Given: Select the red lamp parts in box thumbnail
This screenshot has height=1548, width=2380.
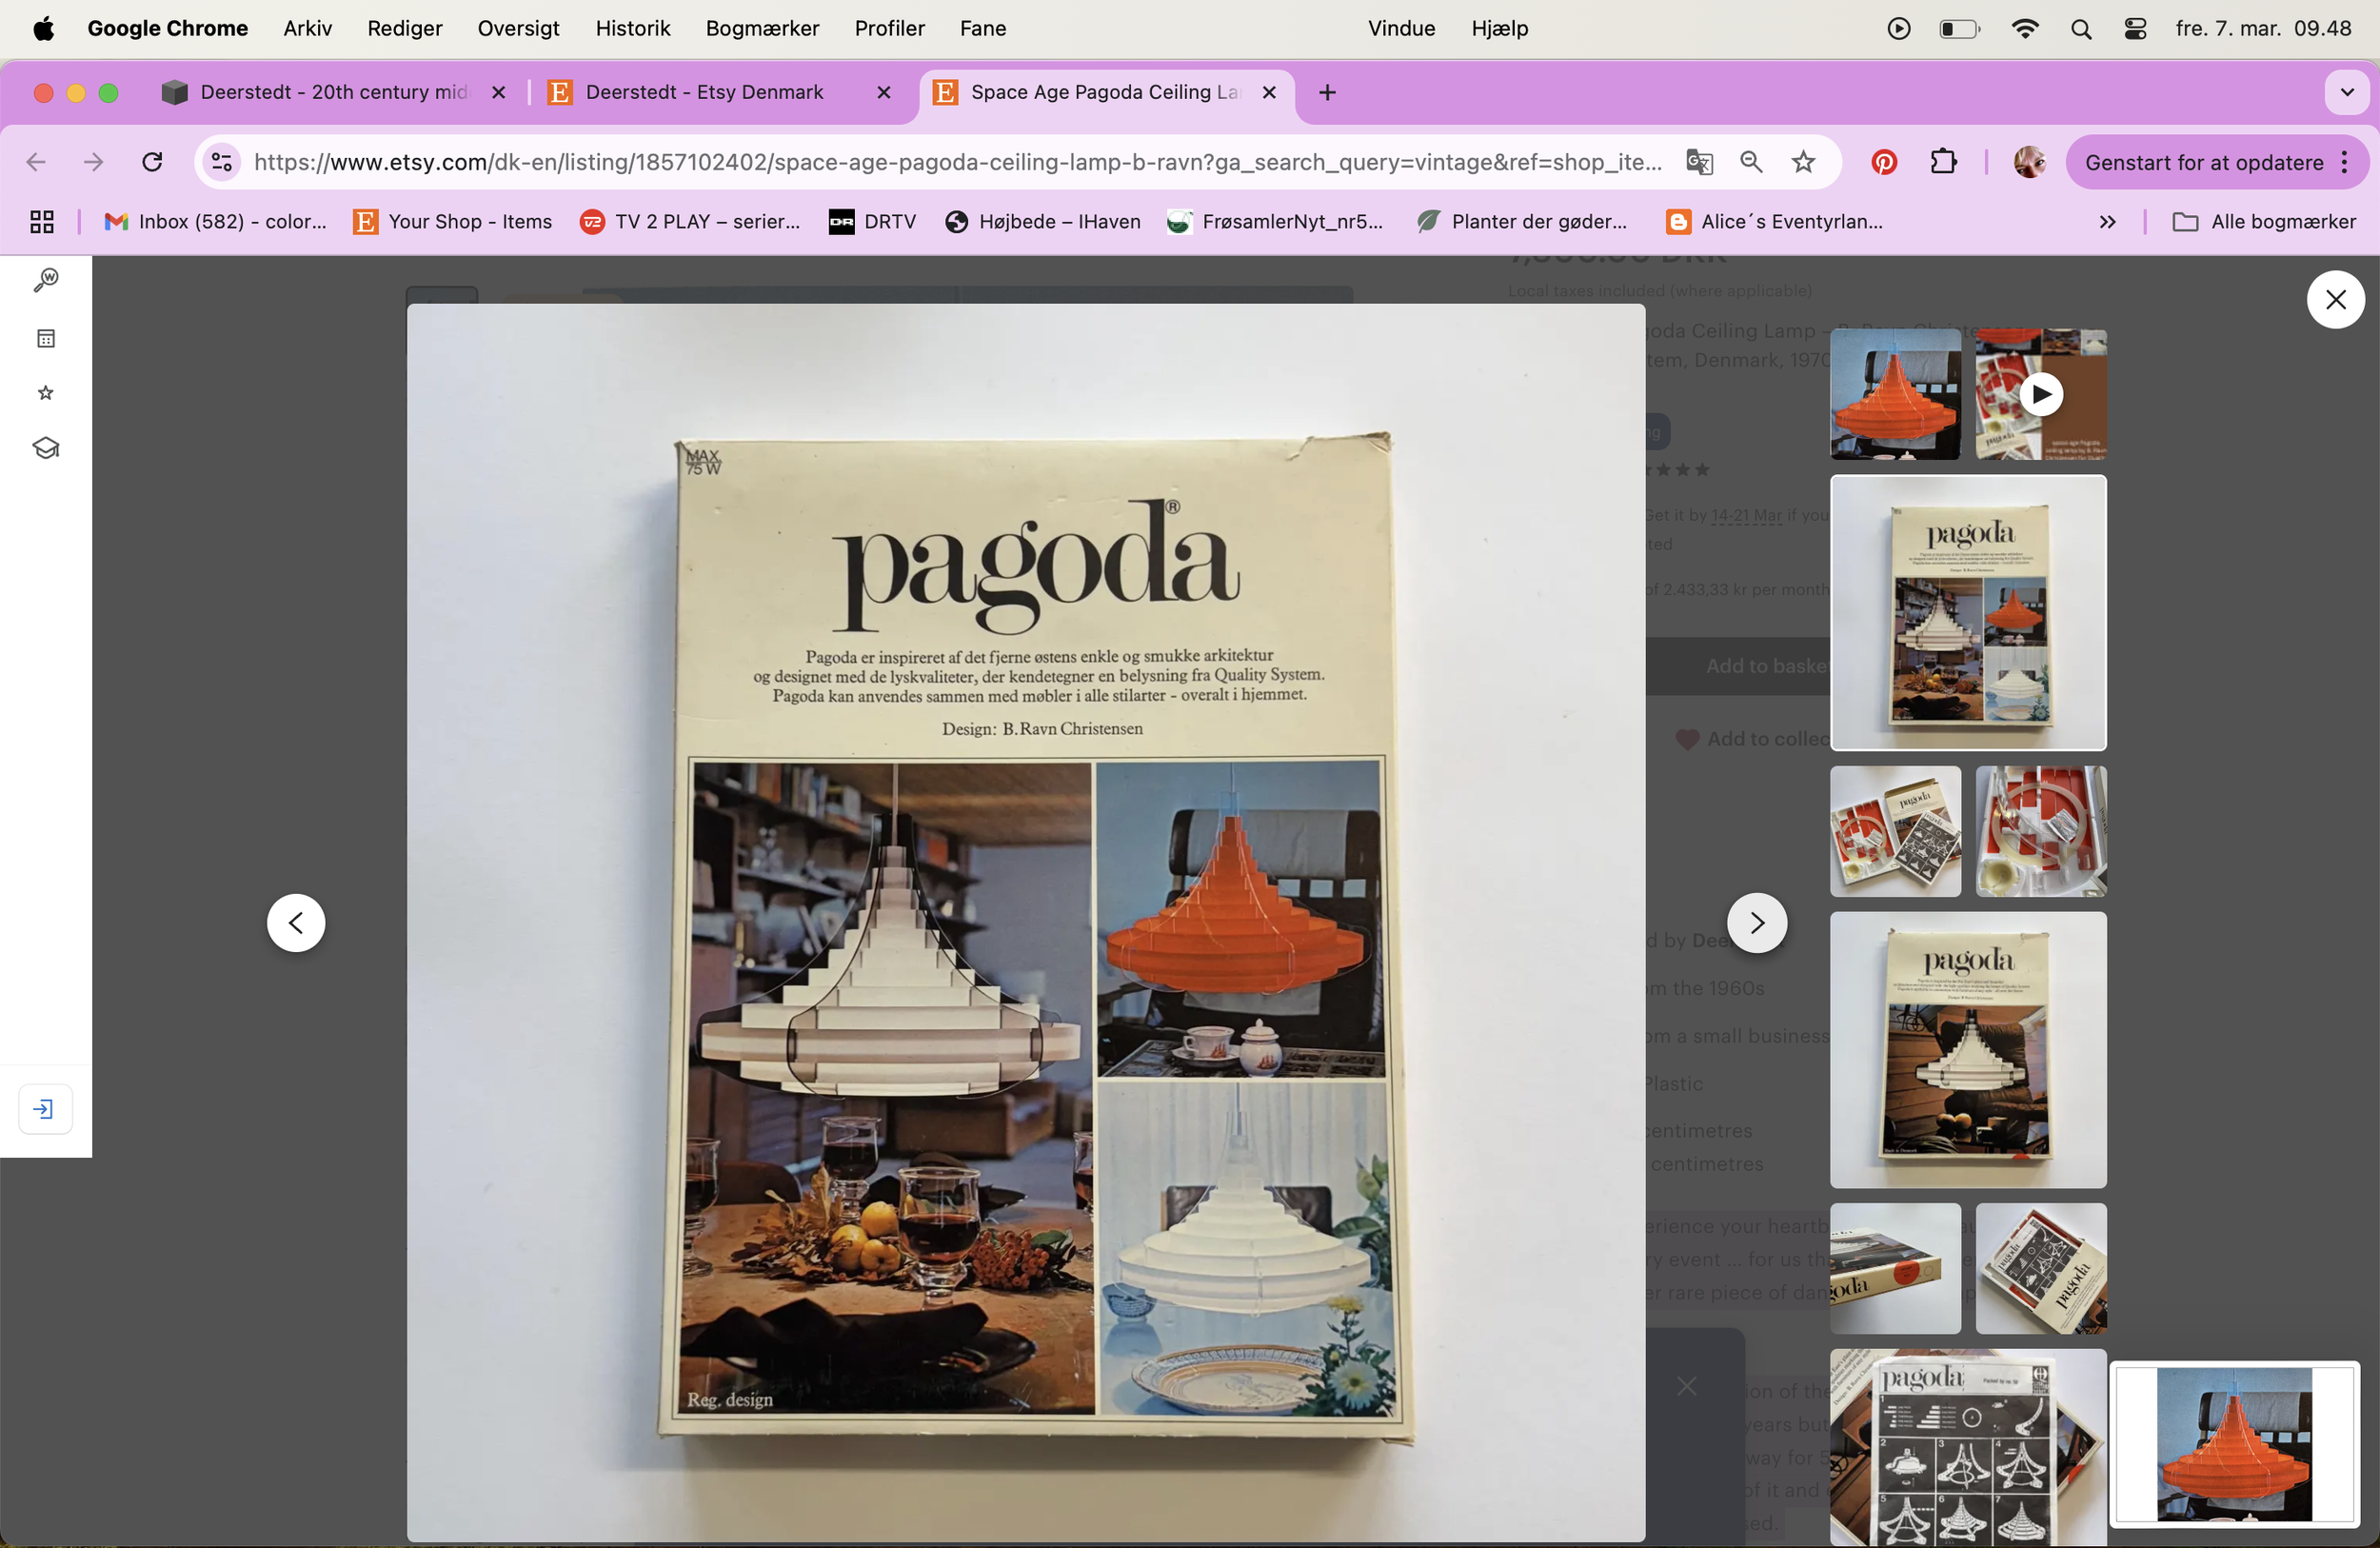Looking at the screenshot, I should point(2041,831).
